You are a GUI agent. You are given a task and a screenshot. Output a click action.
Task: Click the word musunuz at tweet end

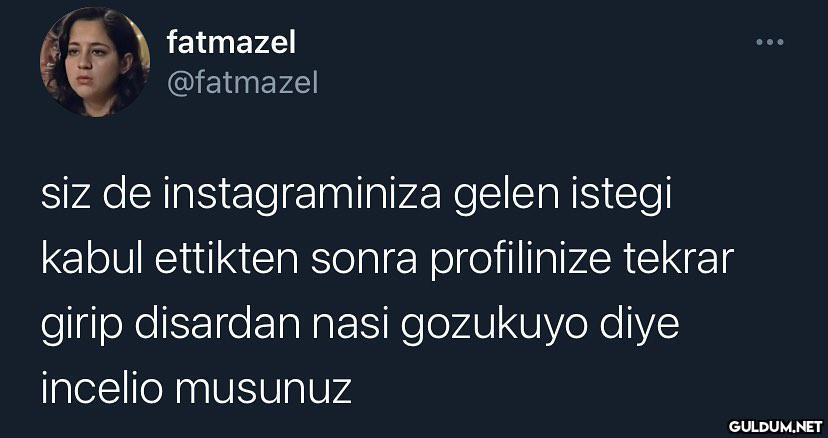click(x=263, y=391)
